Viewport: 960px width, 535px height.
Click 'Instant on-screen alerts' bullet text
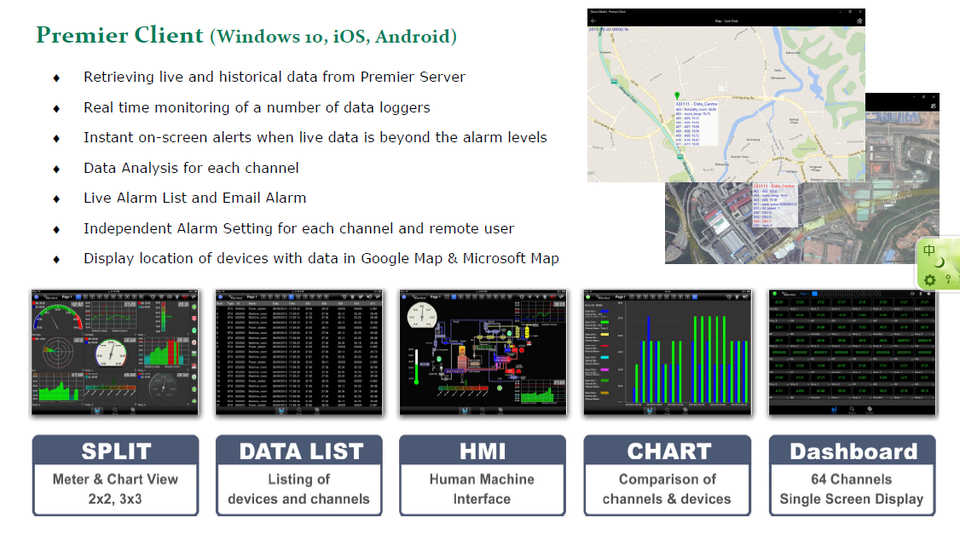pos(315,138)
